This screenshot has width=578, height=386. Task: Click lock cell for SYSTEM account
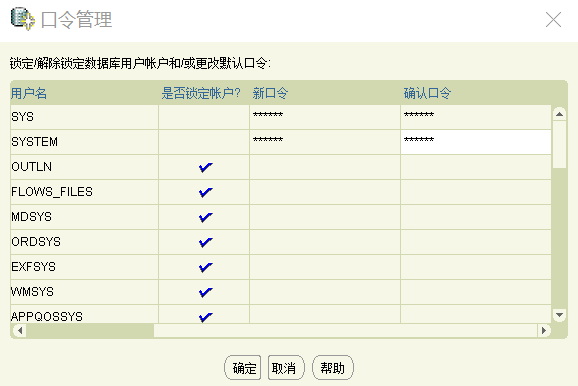point(204,142)
